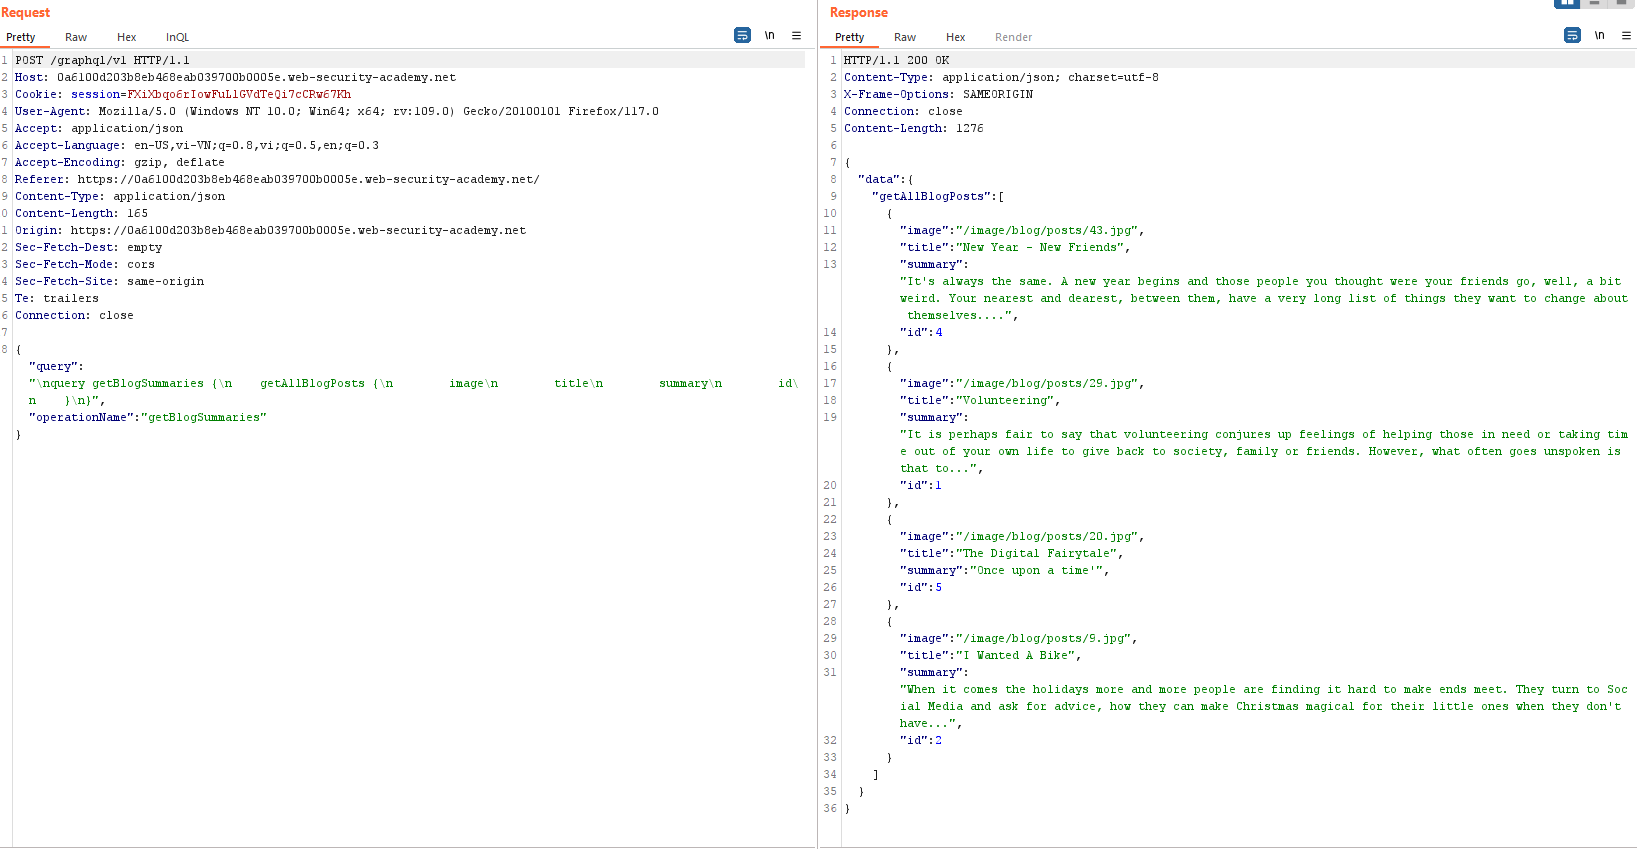Screen dimensions: 1637x849
Task: Click the operationName line in request body
Action: coord(148,417)
